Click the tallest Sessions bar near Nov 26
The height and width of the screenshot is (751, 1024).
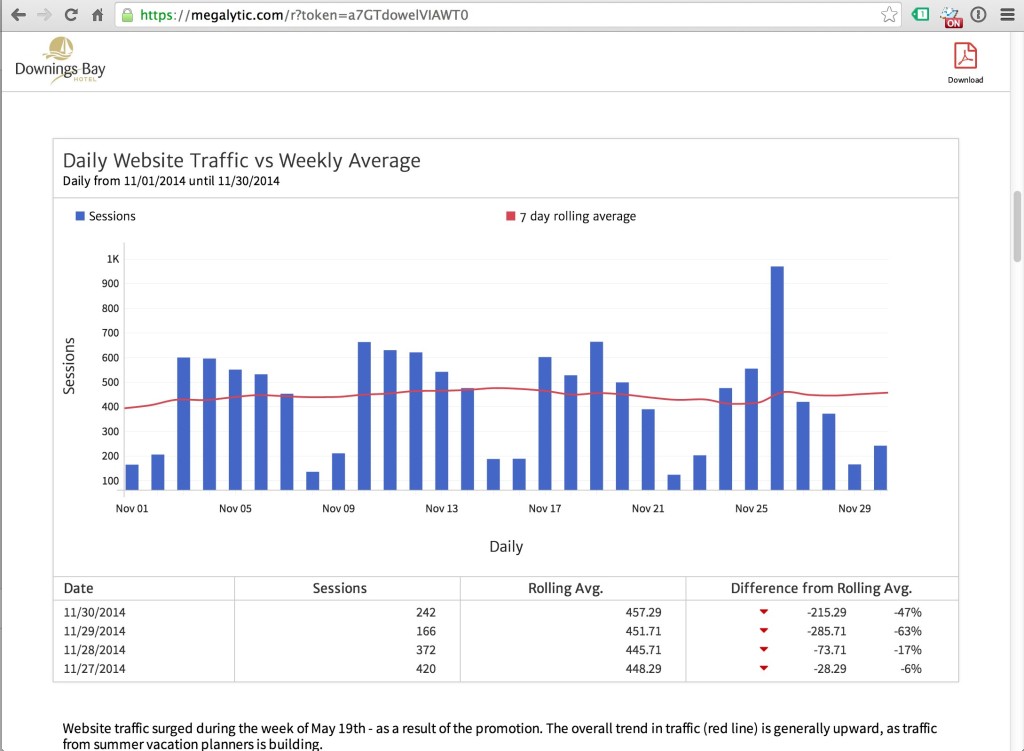click(777, 378)
